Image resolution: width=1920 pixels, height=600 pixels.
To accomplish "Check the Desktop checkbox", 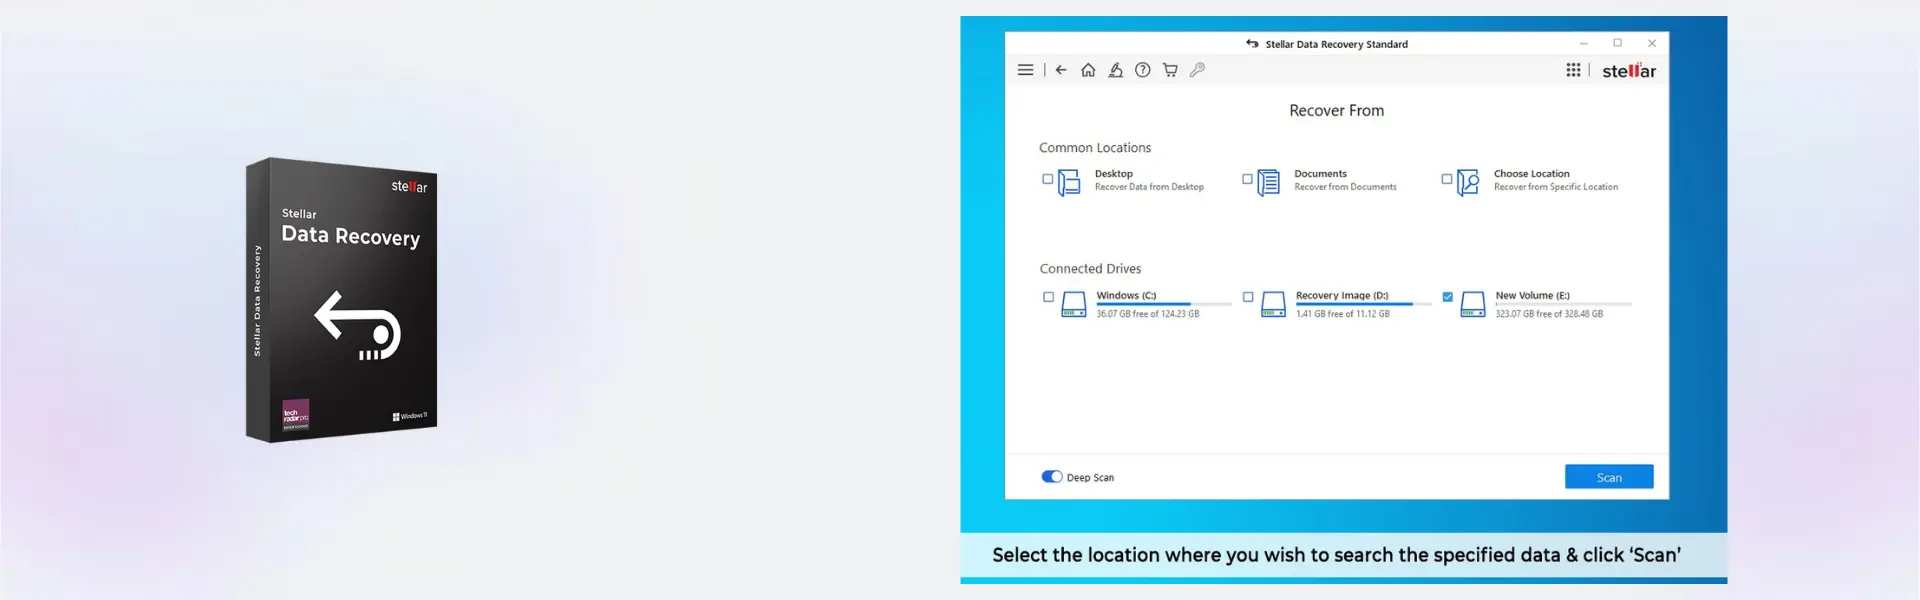I will [1048, 179].
